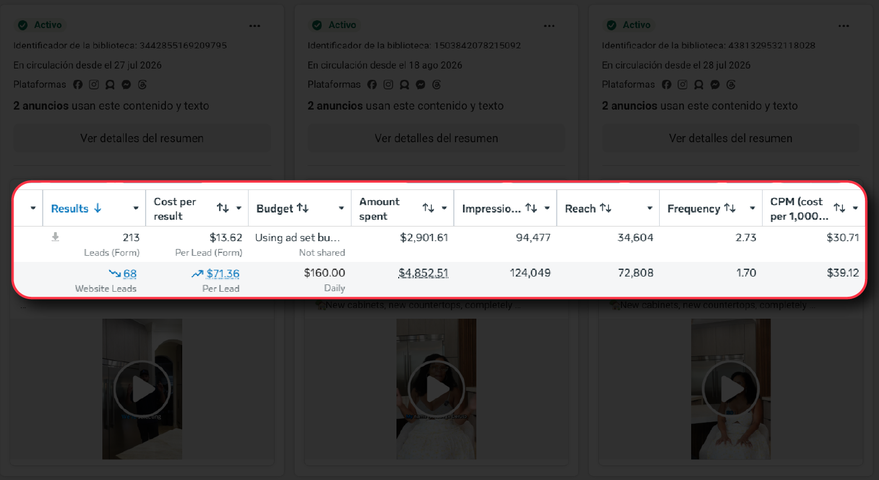Click sort arrows on Reach column
Viewport: 879px width, 480px height.
point(605,208)
